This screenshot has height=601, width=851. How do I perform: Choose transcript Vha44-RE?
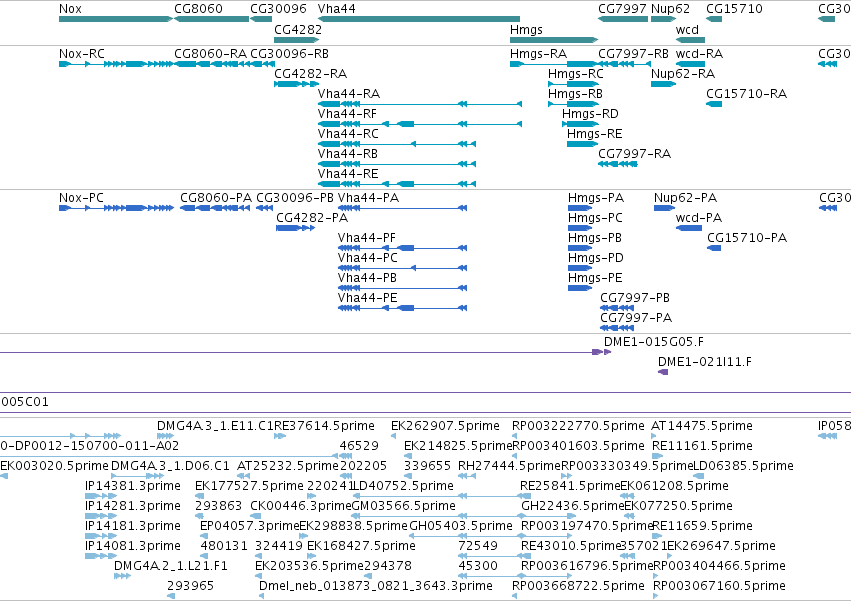pyautogui.click(x=348, y=174)
